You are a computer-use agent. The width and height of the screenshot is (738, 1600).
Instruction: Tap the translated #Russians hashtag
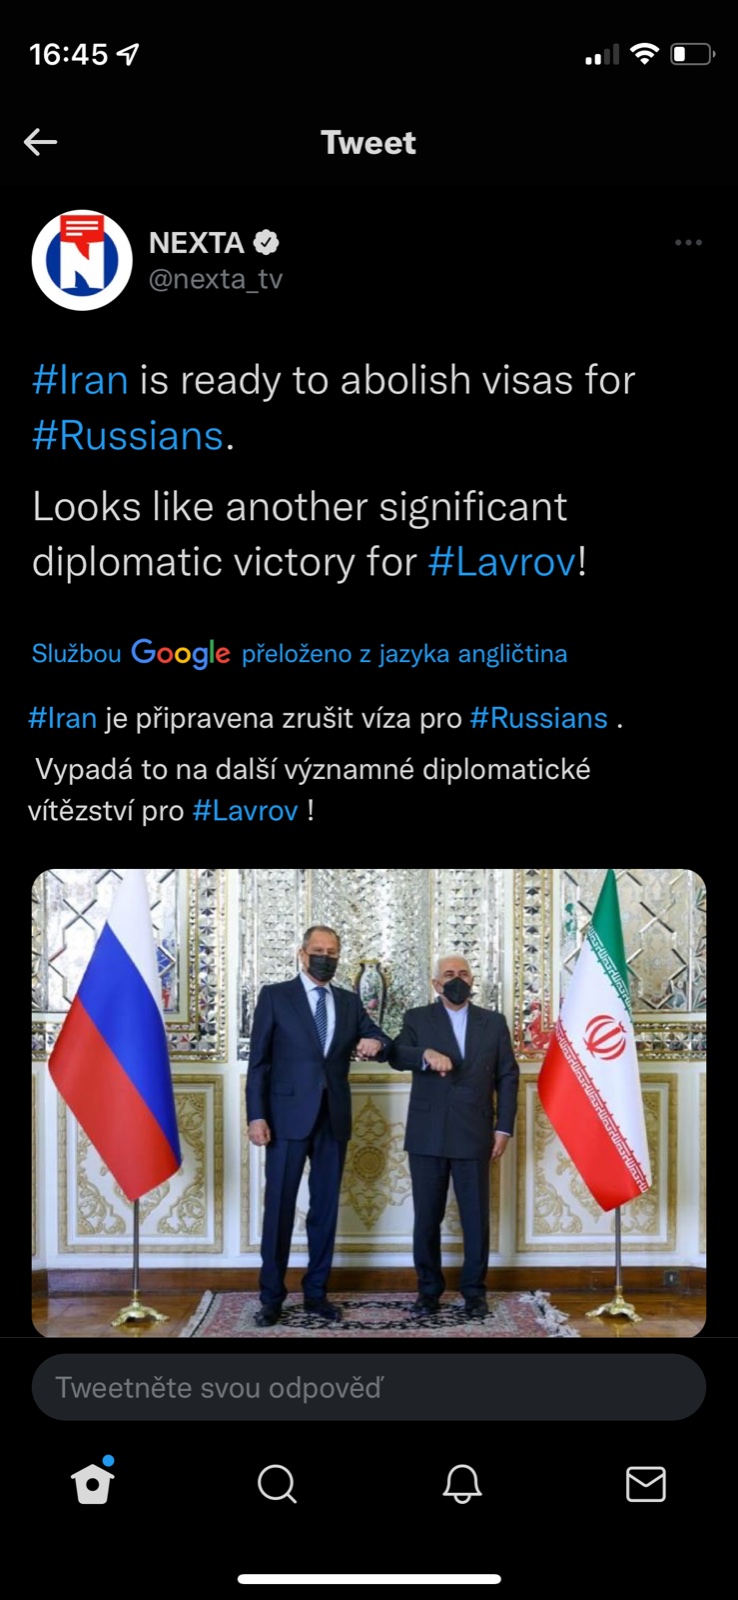tap(539, 718)
